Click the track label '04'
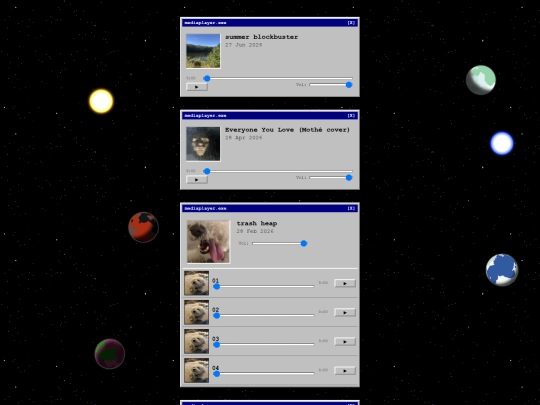The image size is (540, 405). click(216, 368)
